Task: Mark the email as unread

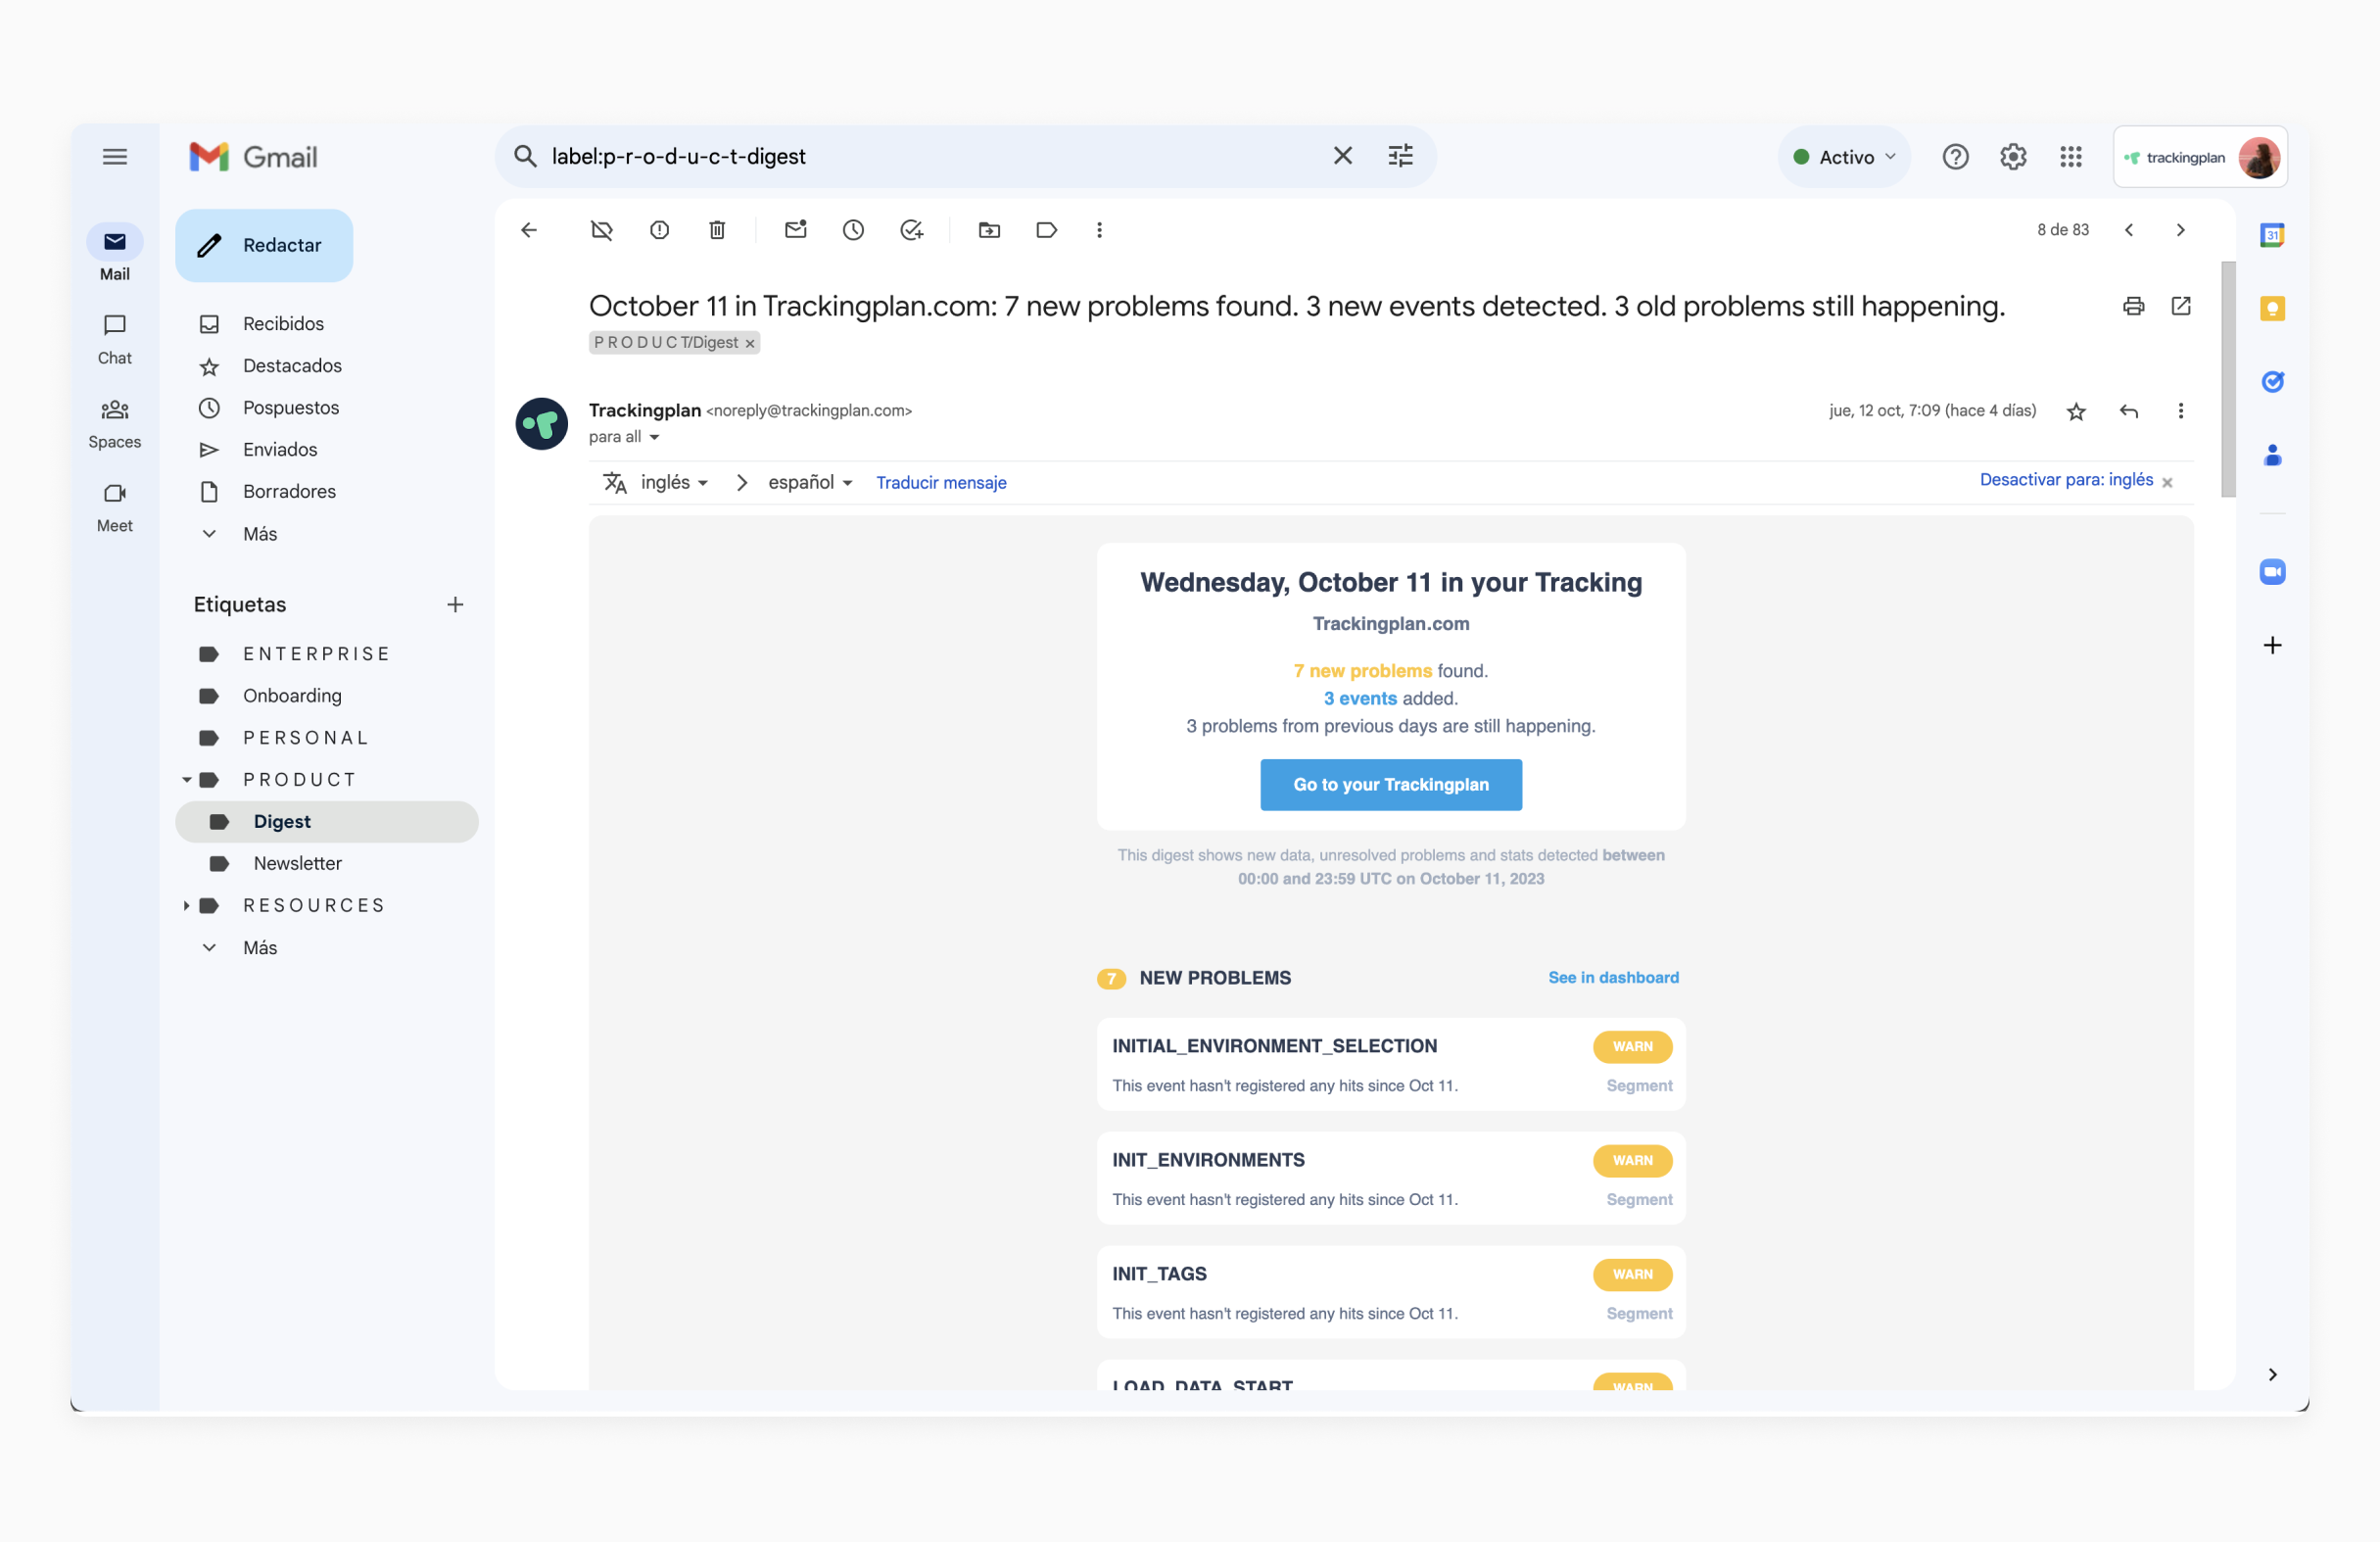Action: pos(795,230)
